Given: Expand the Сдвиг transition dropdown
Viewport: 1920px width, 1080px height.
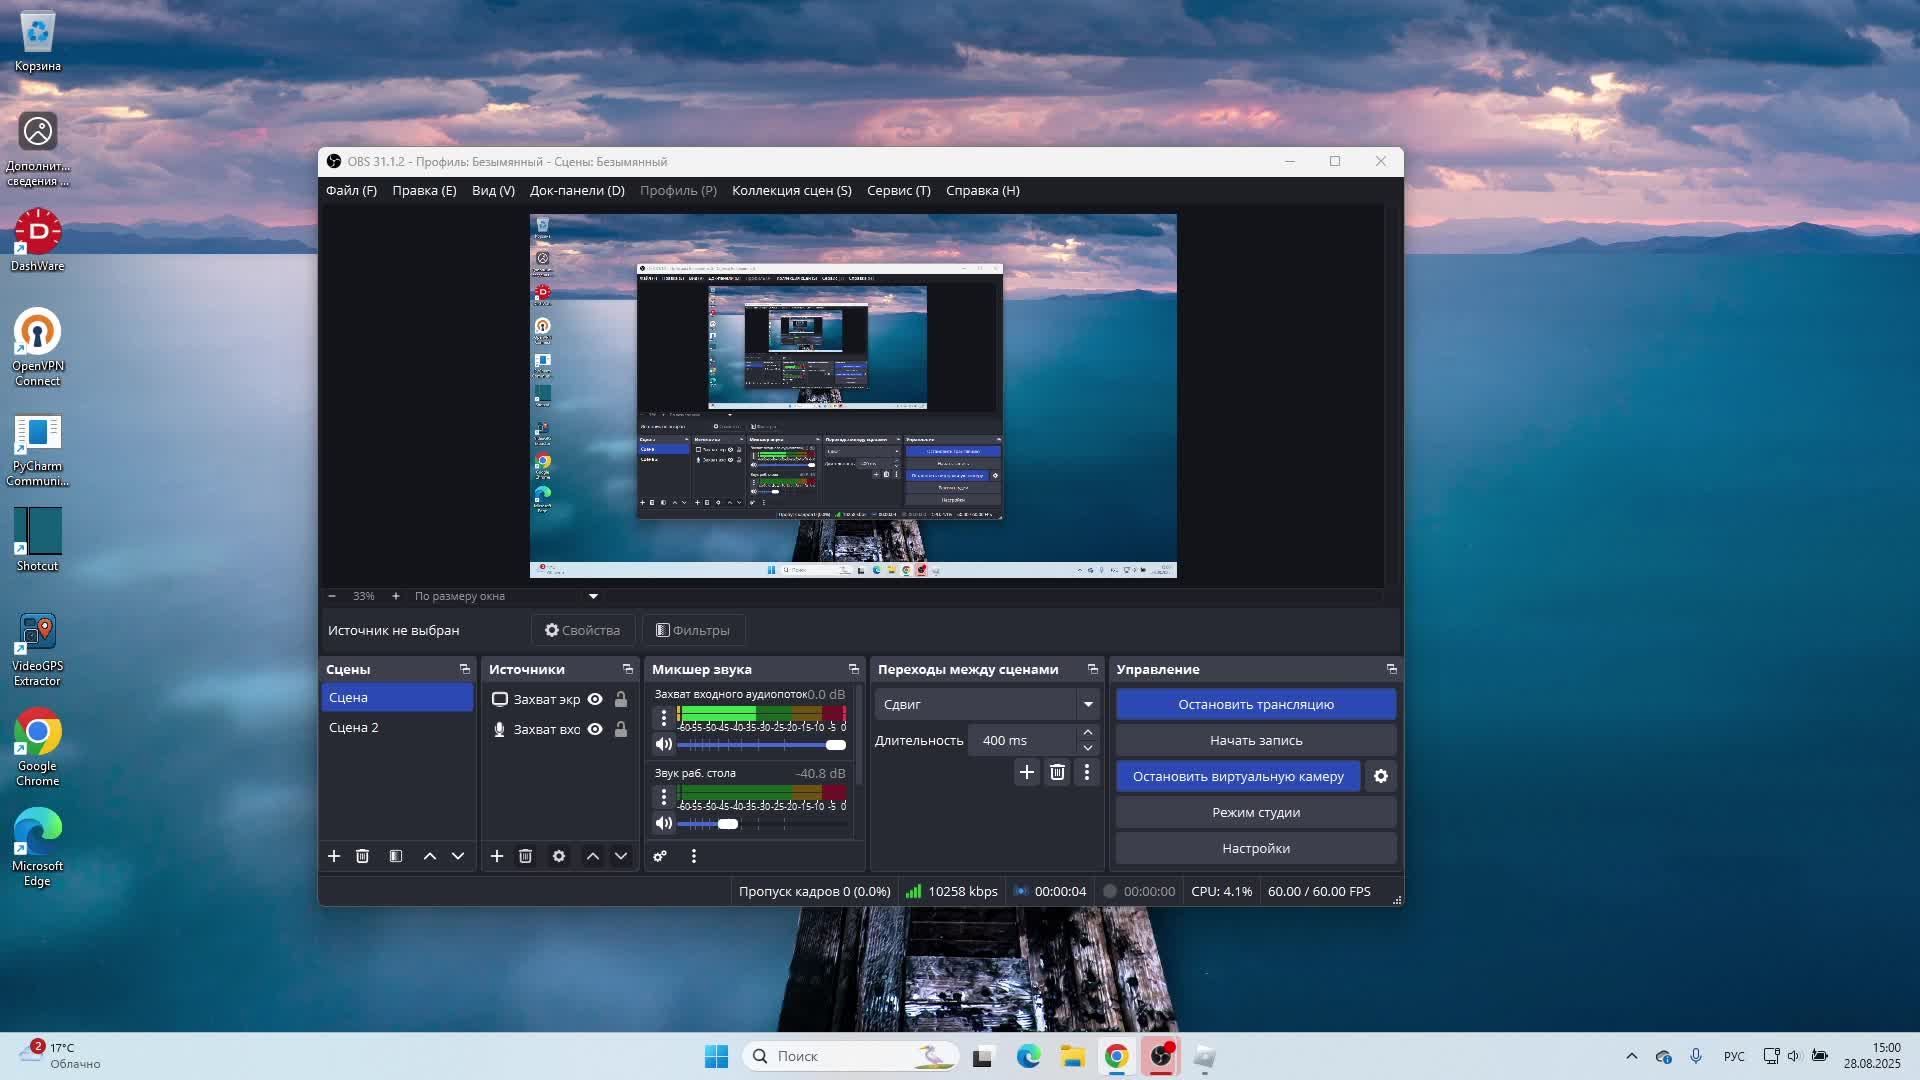Looking at the screenshot, I should (1087, 704).
